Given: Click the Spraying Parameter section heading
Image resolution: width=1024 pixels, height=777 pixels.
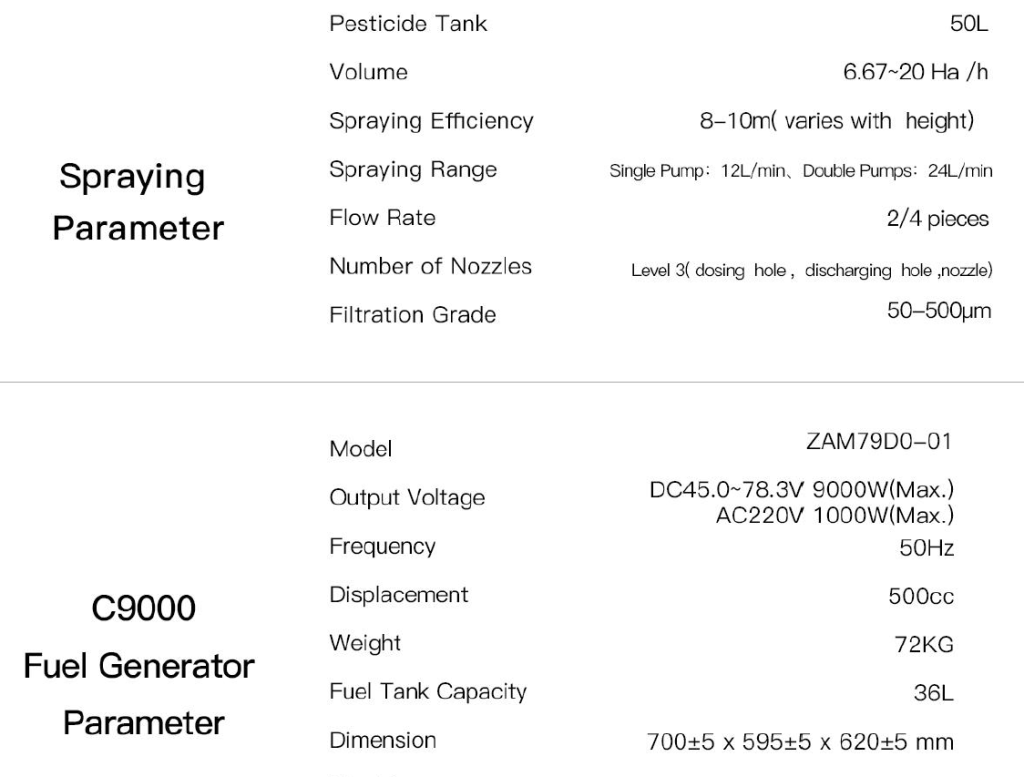Looking at the screenshot, I should 138,202.
